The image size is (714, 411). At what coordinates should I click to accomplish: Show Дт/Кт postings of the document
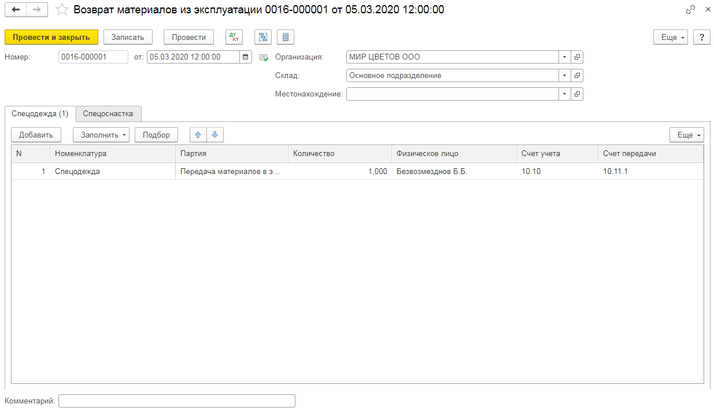point(234,37)
